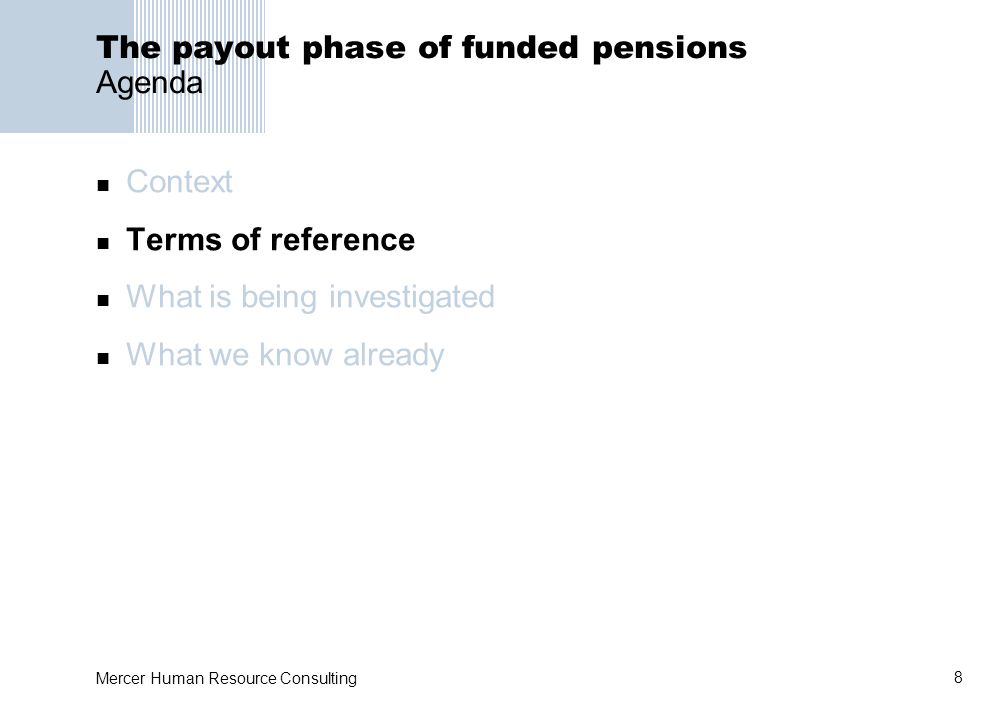Click the Context agenda item
This screenshot has height=720, width=1008.
click(x=179, y=182)
